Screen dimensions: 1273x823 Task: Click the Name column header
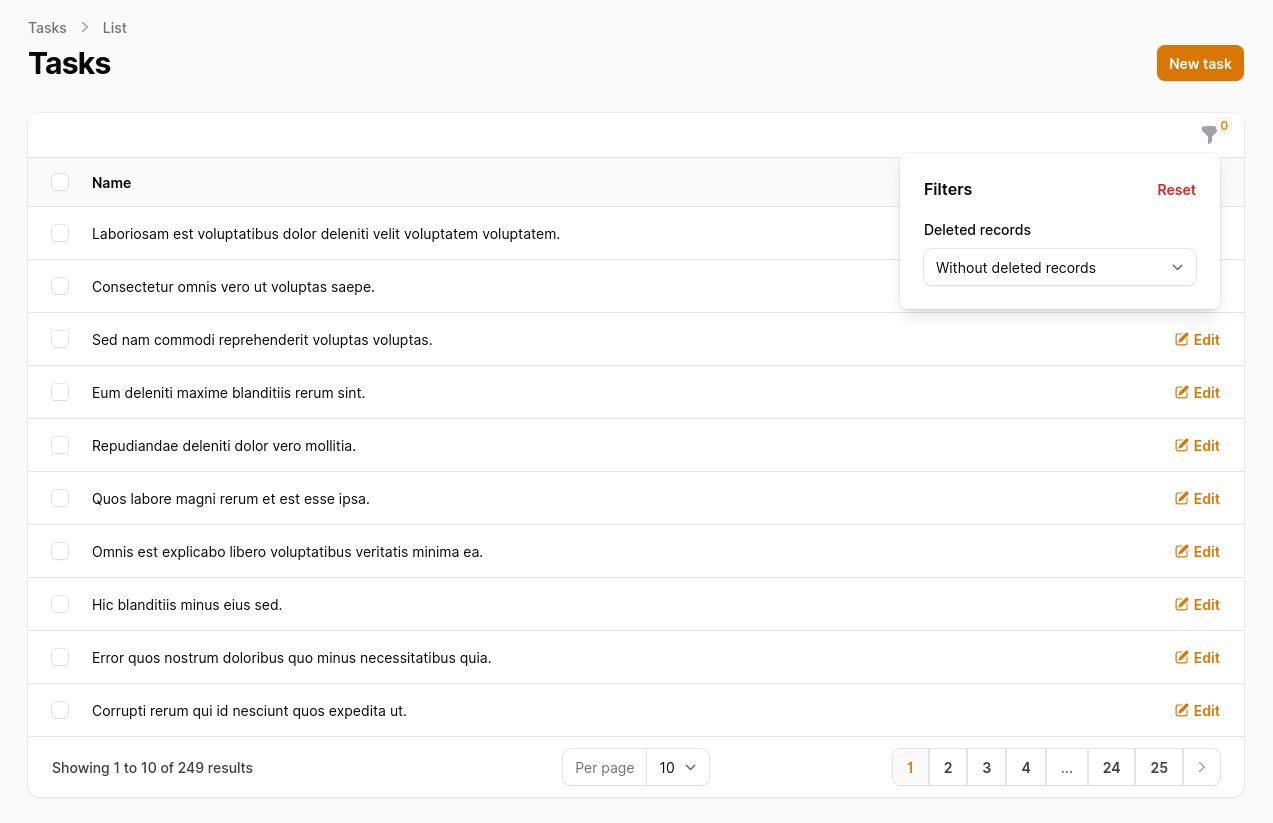111,183
